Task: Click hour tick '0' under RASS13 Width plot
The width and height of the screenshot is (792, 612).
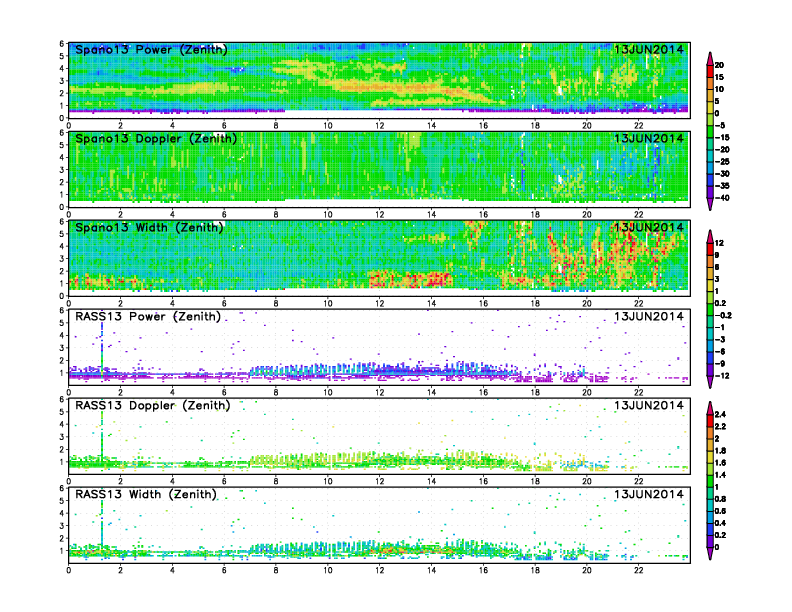Action: [x=69, y=571]
